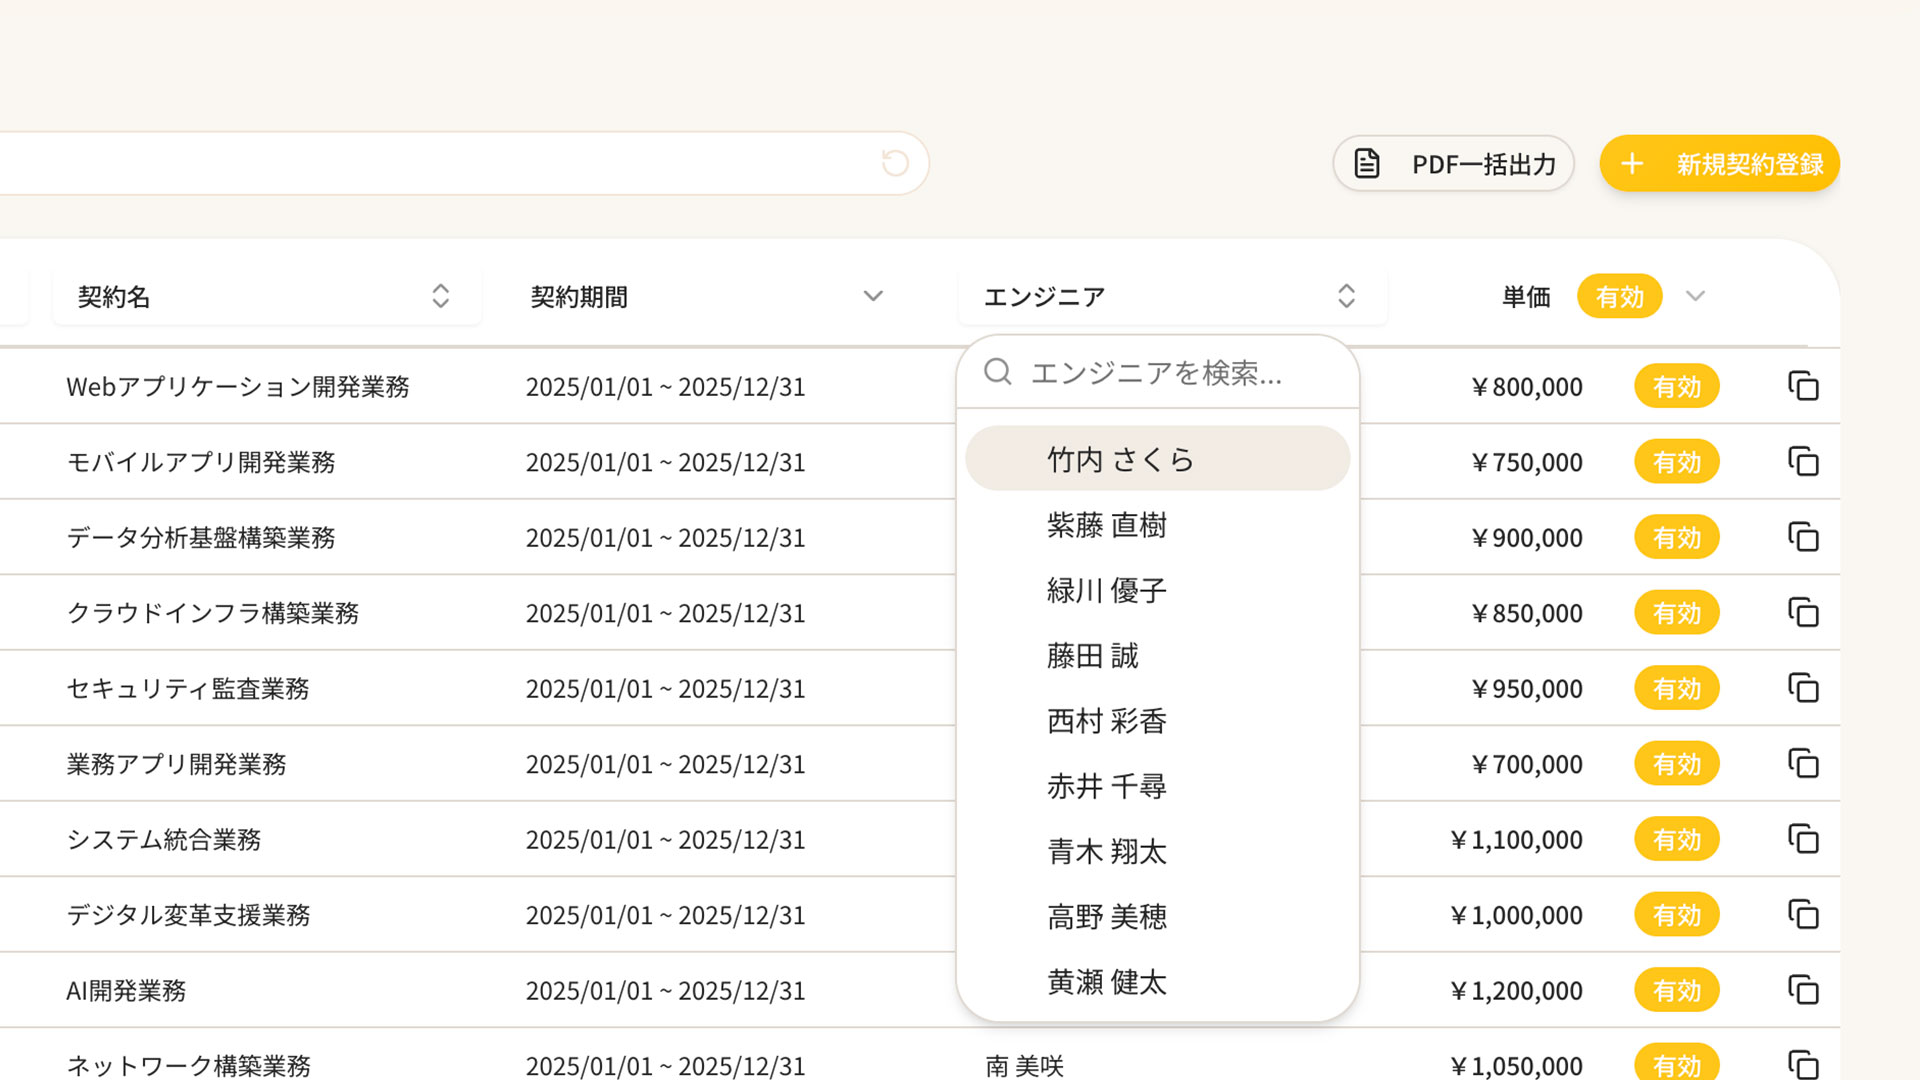Pick 黄瀬 健太 from engineer options
Screen dimensions: 1920x1080
point(1106,982)
